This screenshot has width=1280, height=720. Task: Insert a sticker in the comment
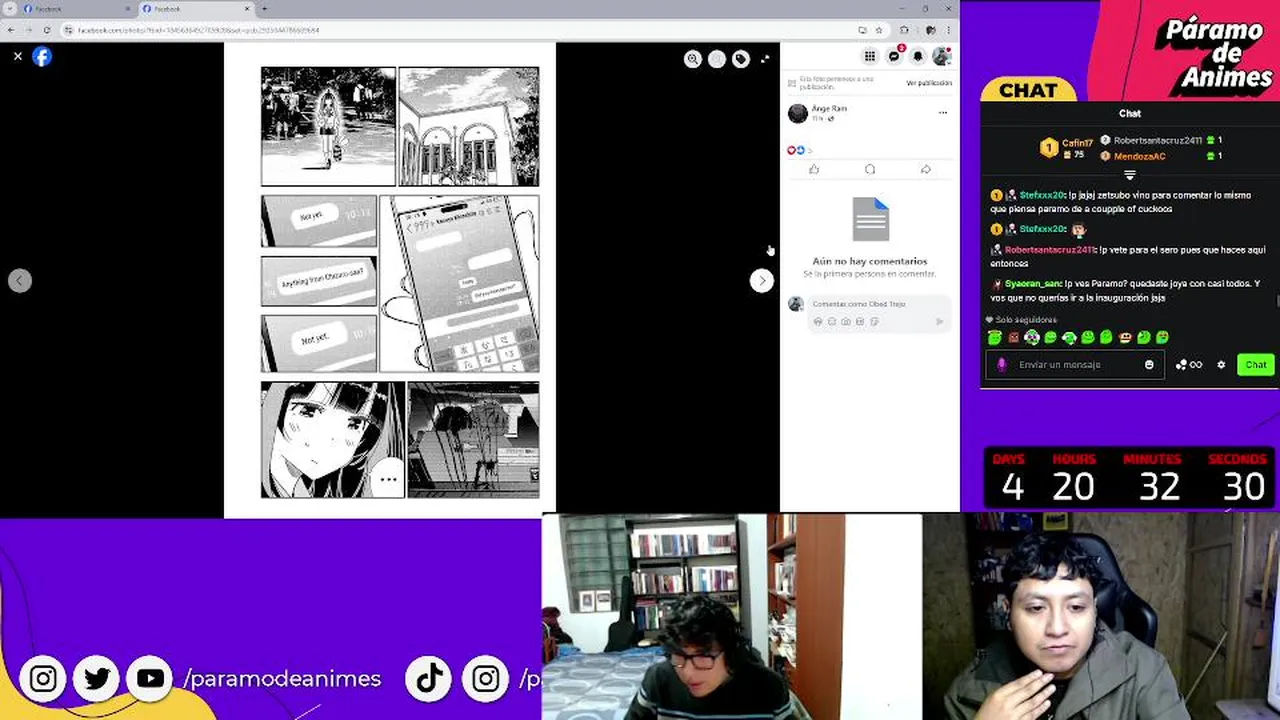click(x=874, y=322)
